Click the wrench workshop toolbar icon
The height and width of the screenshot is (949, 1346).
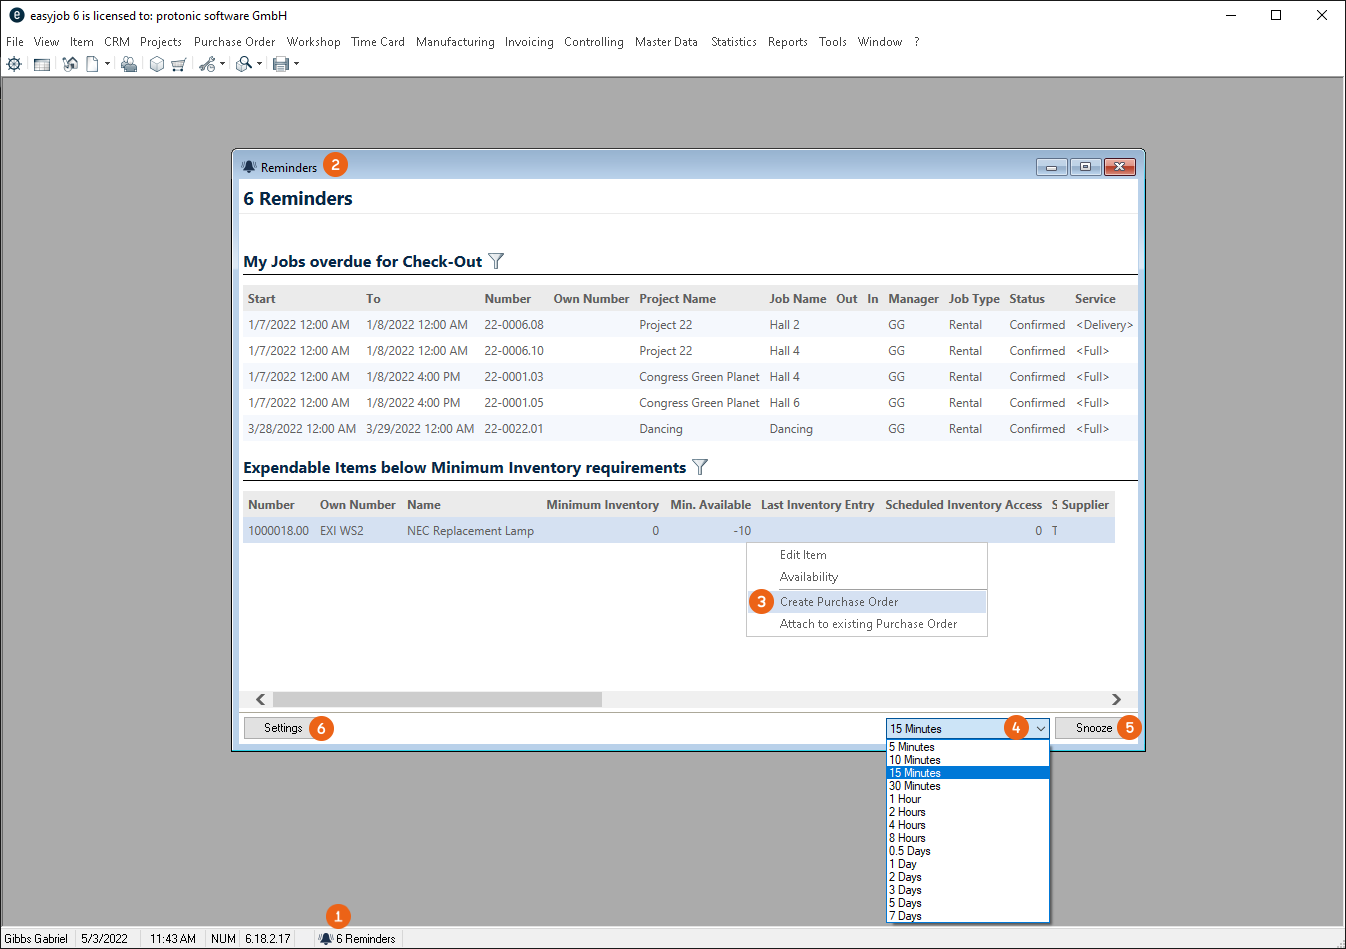(207, 64)
